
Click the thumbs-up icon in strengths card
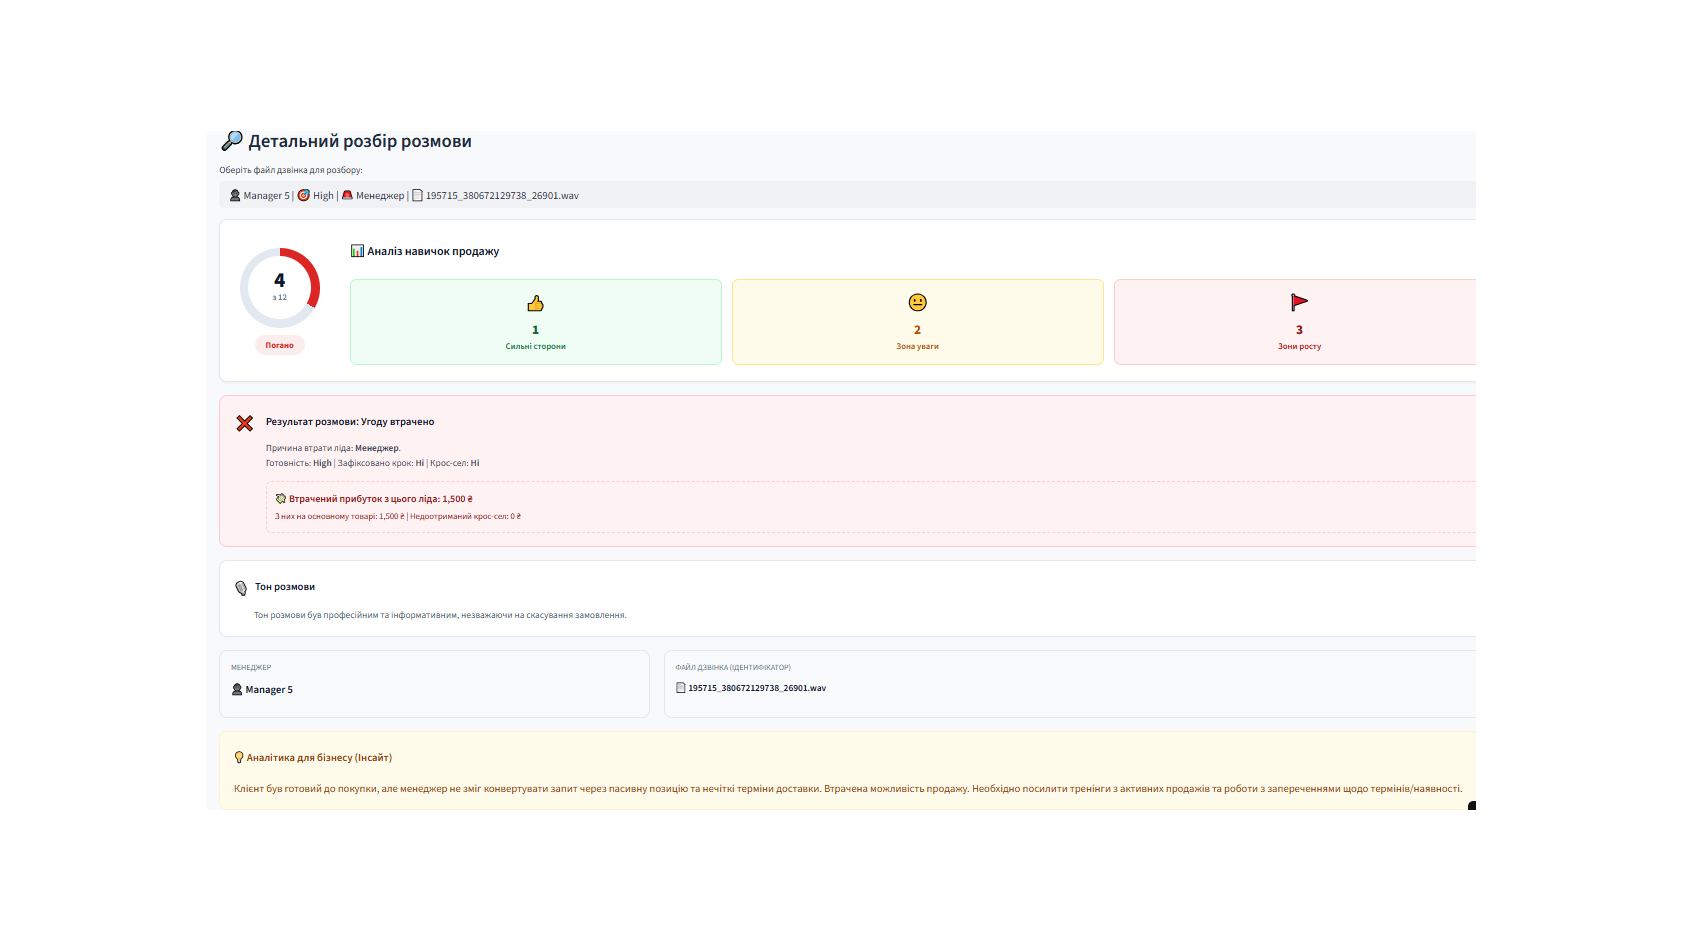(x=535, y=303)
